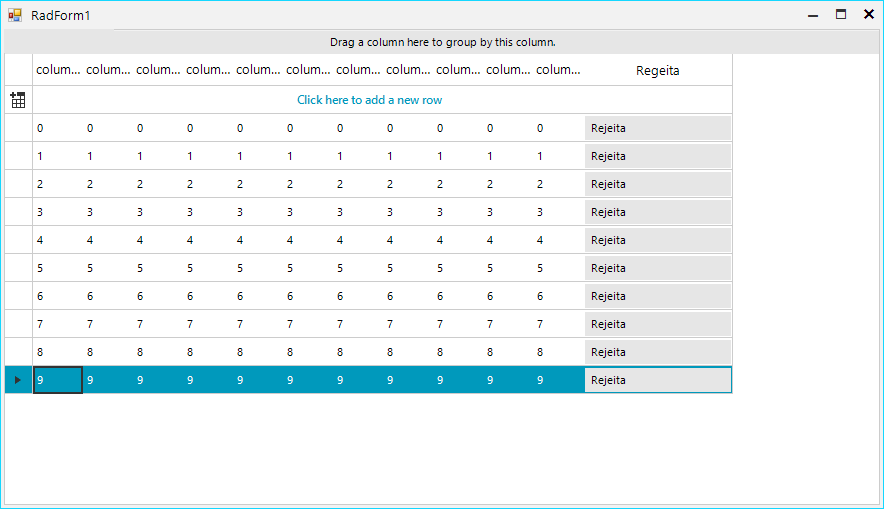This screenshot has width=884, height=509.
Task: Click the group-by-column drag panel
Action: pyautogui.click(x=442, y=42)
